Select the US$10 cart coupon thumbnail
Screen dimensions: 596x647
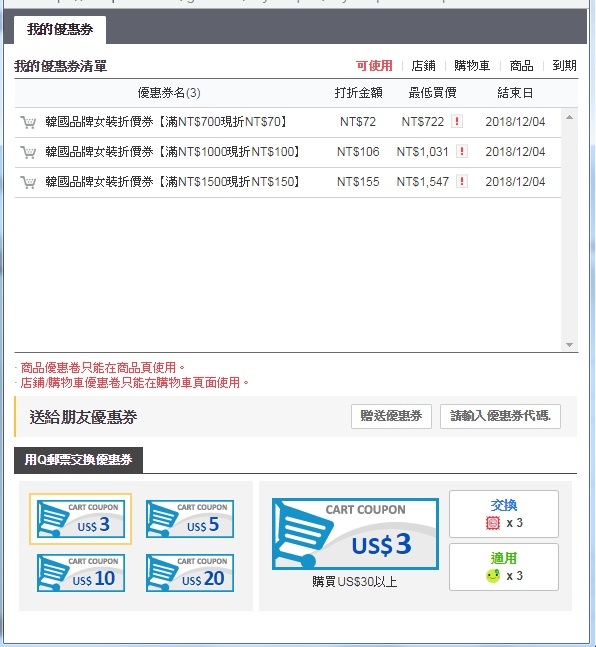[80, 573]
